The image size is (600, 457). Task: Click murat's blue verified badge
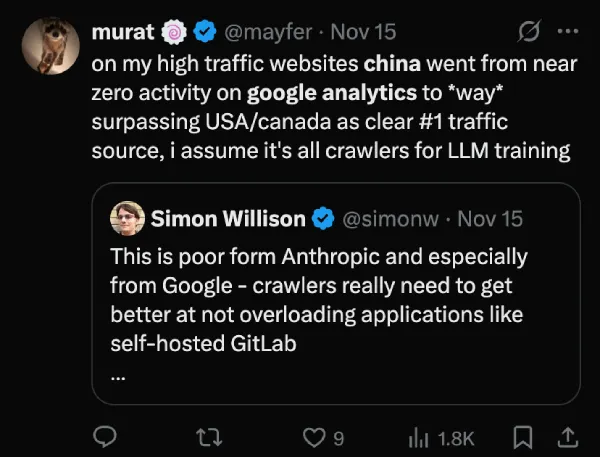click(x=205, y=32)
